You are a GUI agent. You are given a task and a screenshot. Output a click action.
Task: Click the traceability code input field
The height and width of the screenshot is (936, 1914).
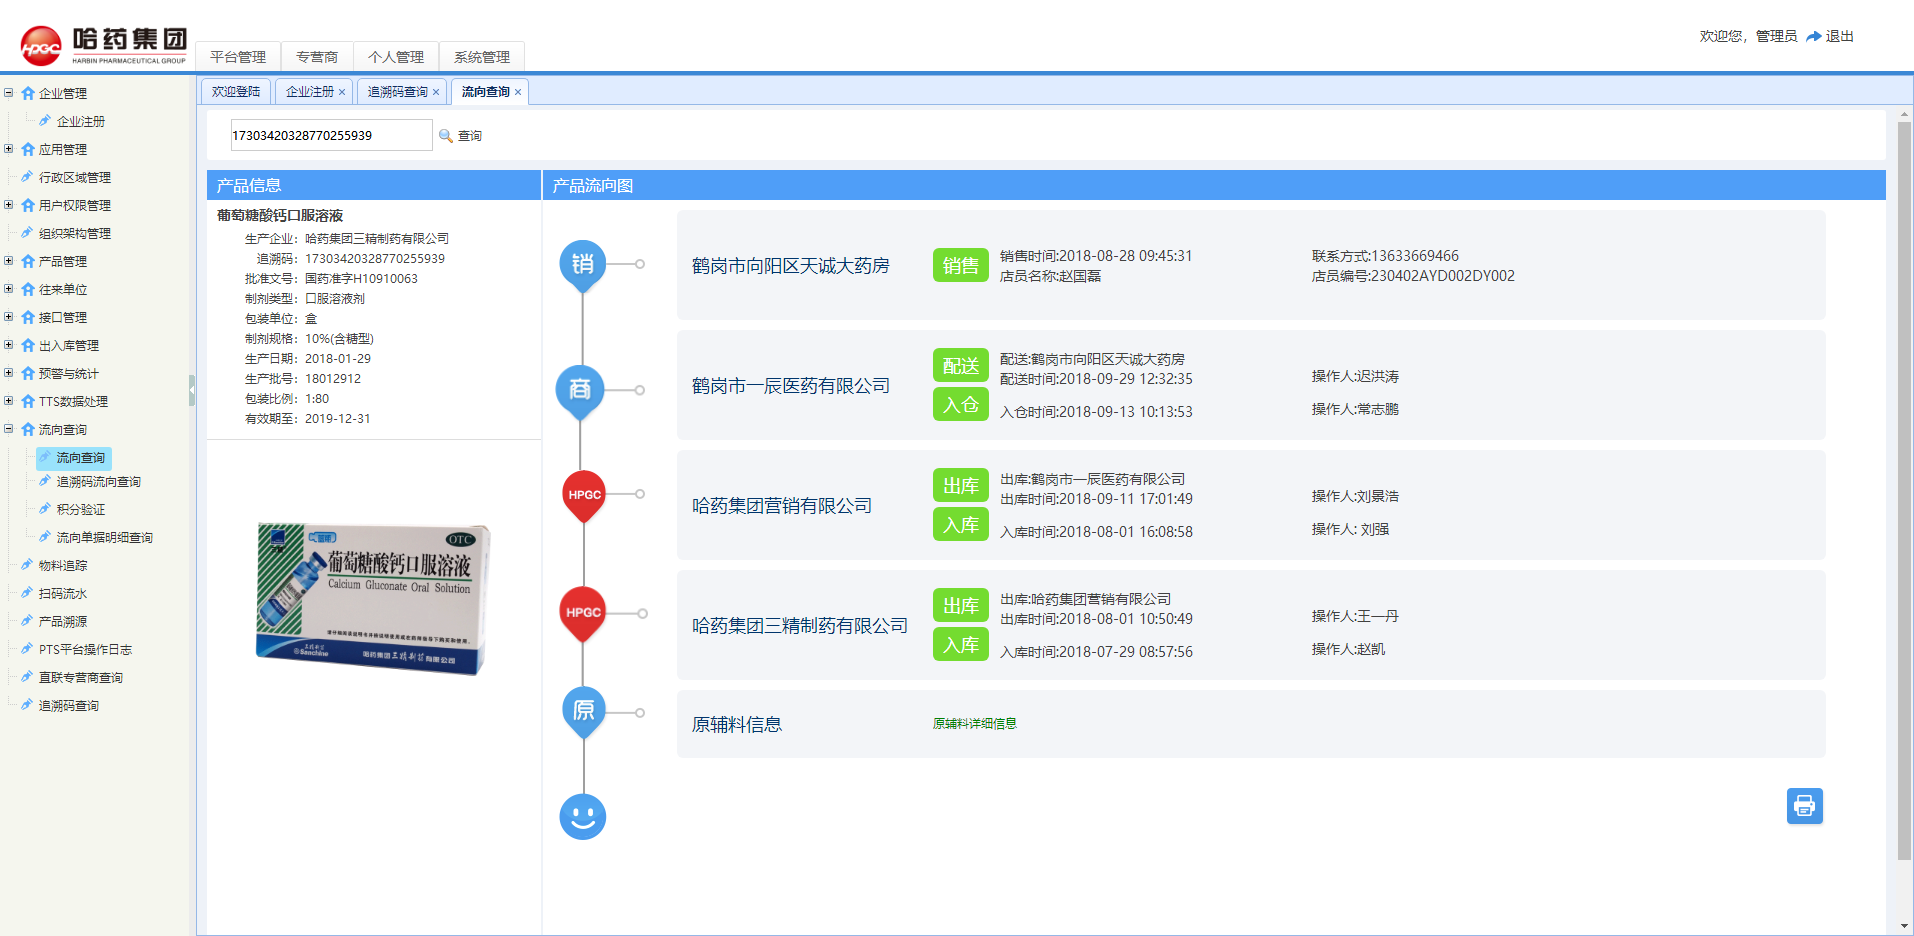330,136
